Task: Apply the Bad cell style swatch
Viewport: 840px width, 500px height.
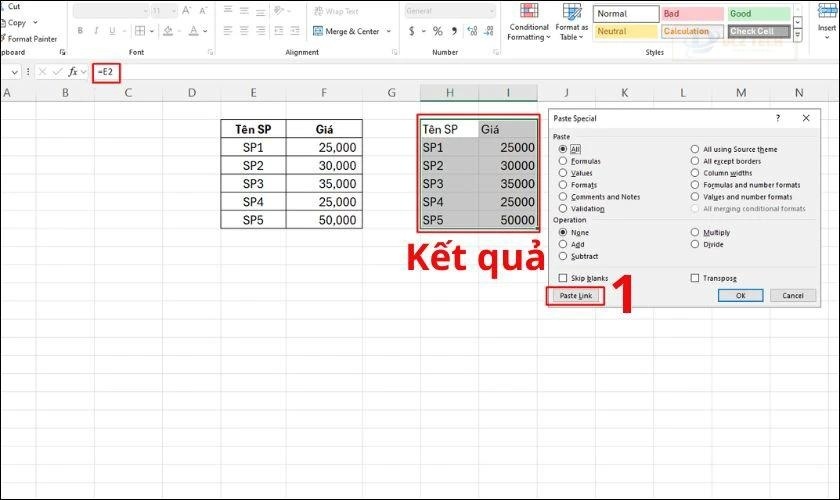Action: (x=692, y=13)
